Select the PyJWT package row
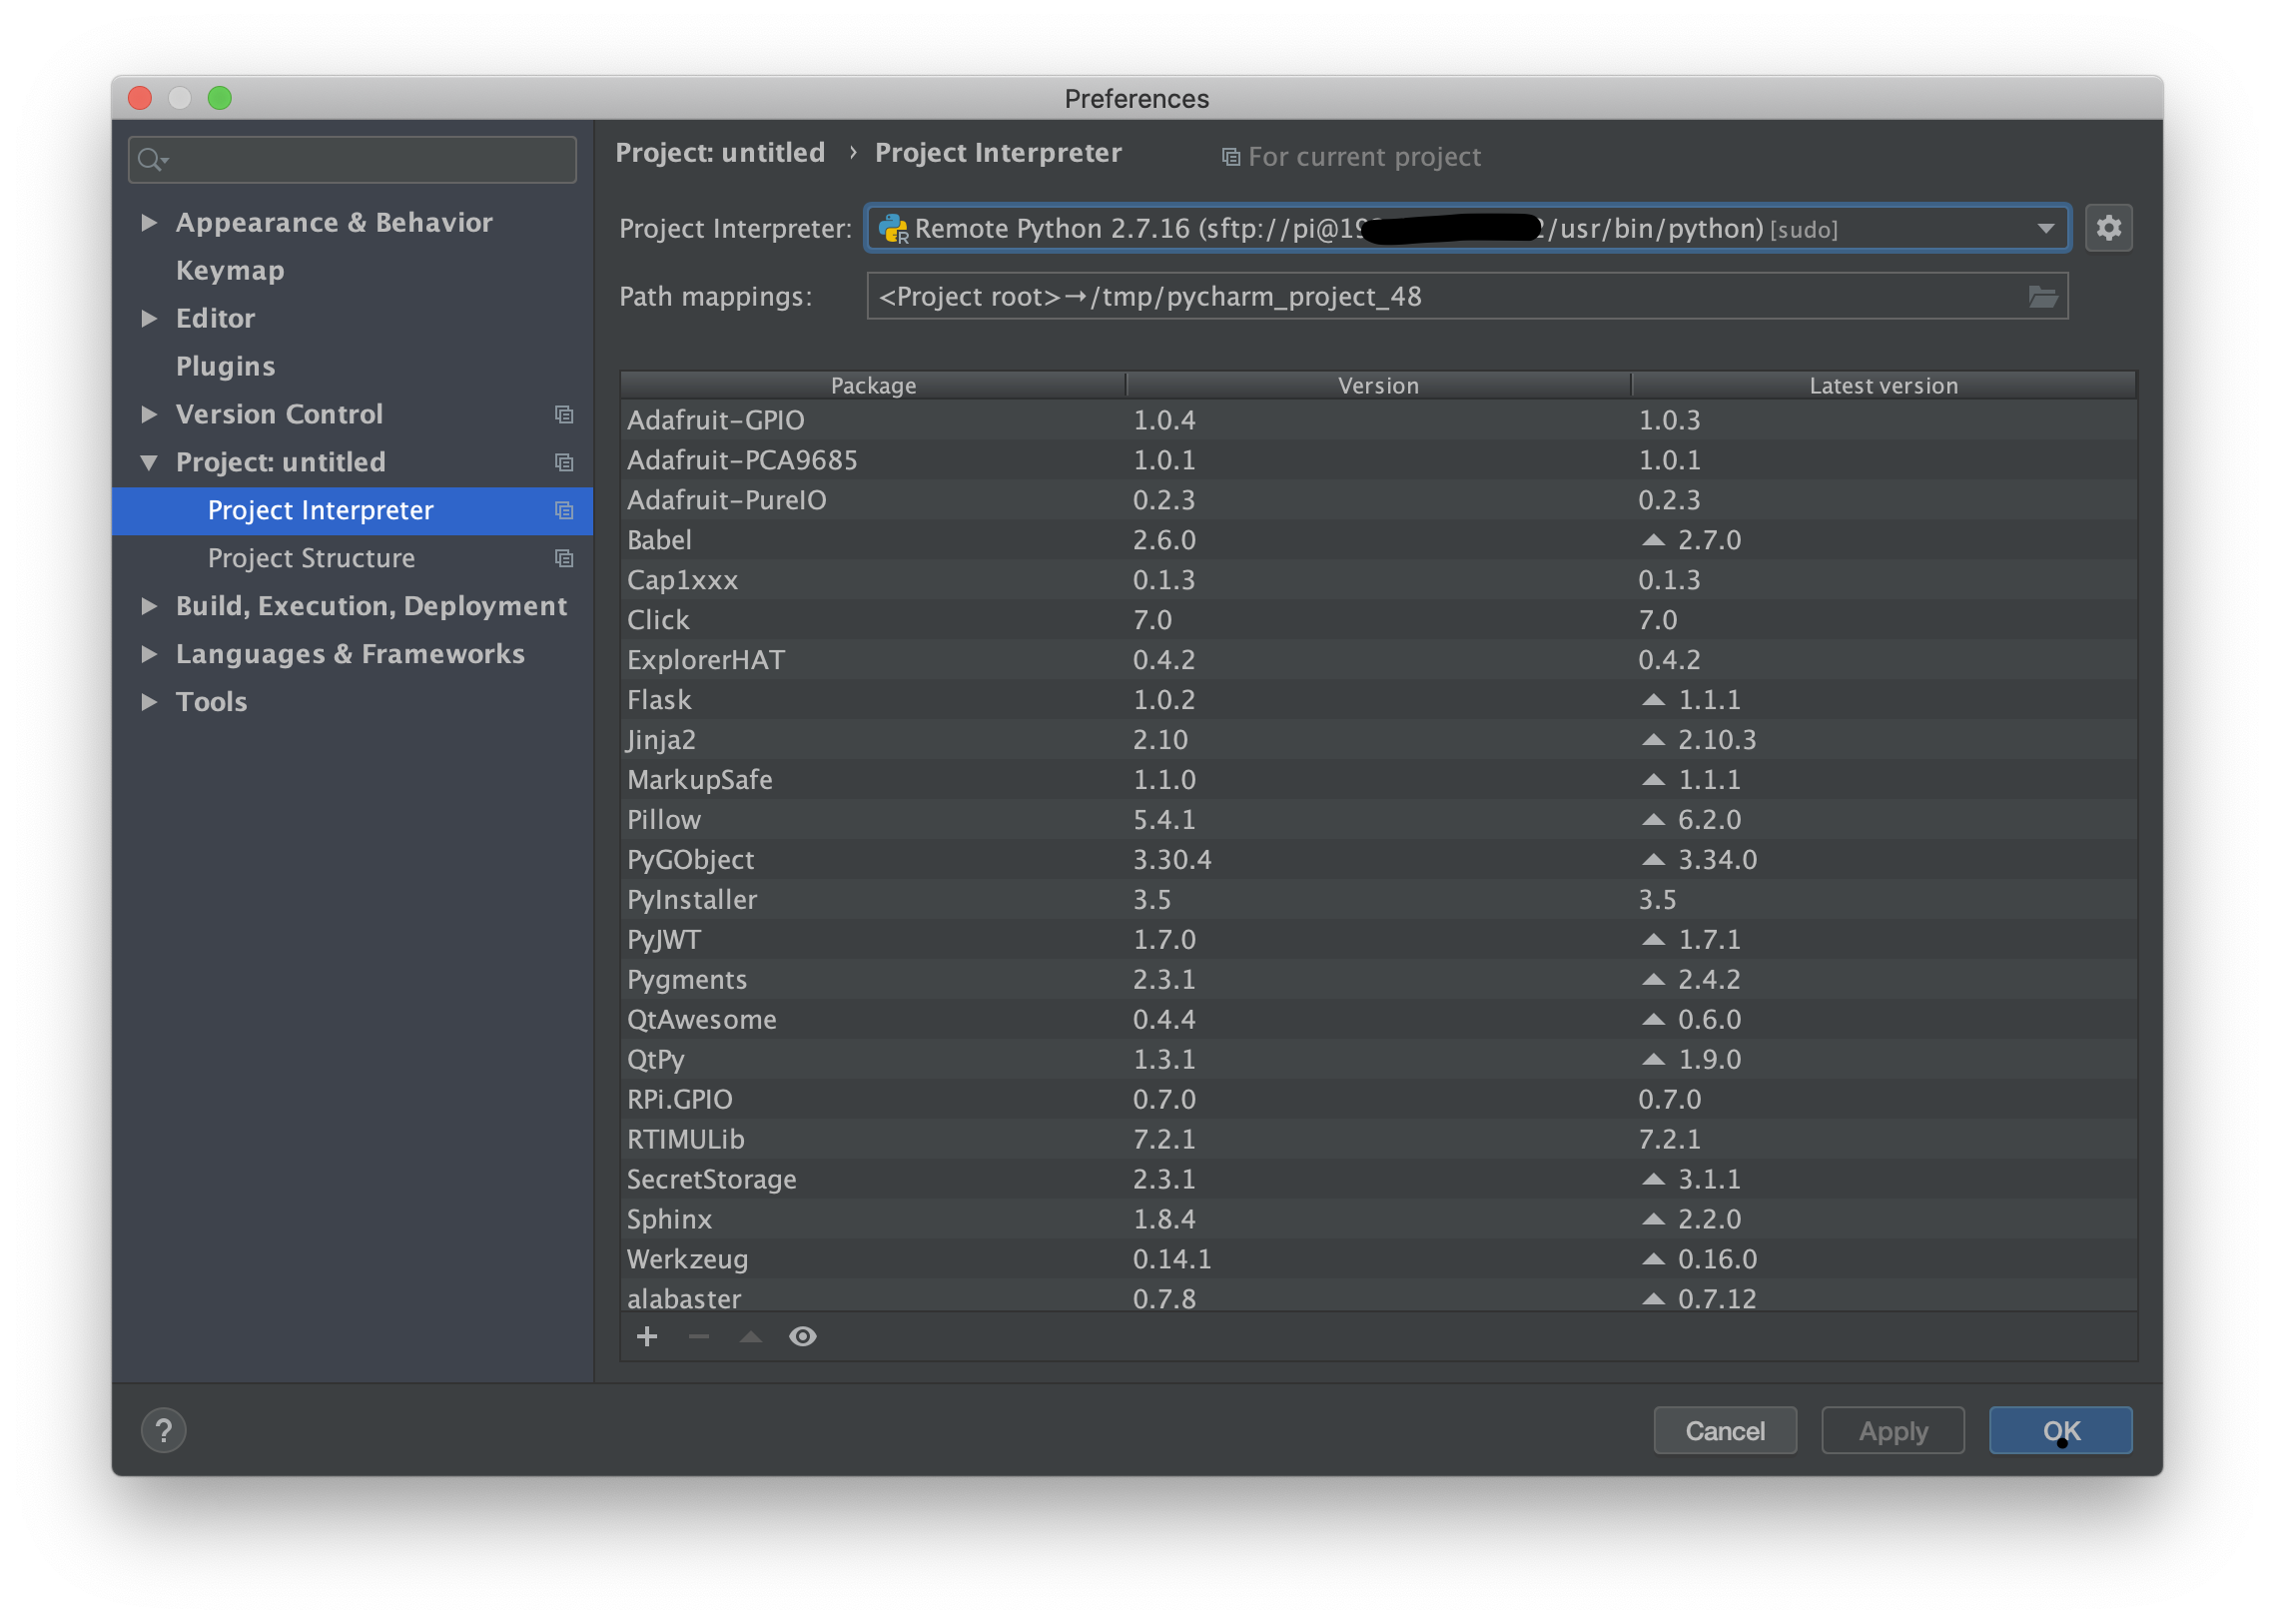Viewport: 2275px width, 1624px height. 1378,940
